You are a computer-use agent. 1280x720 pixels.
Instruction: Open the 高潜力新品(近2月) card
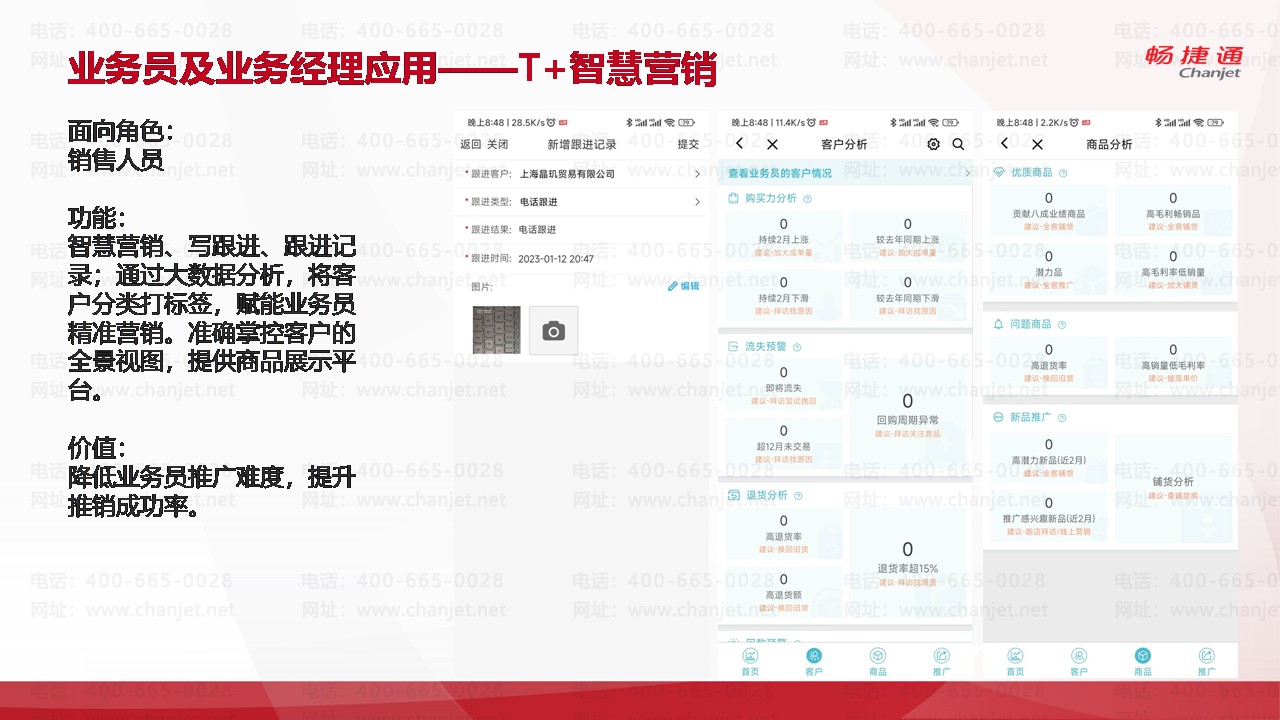(1048, 457)
